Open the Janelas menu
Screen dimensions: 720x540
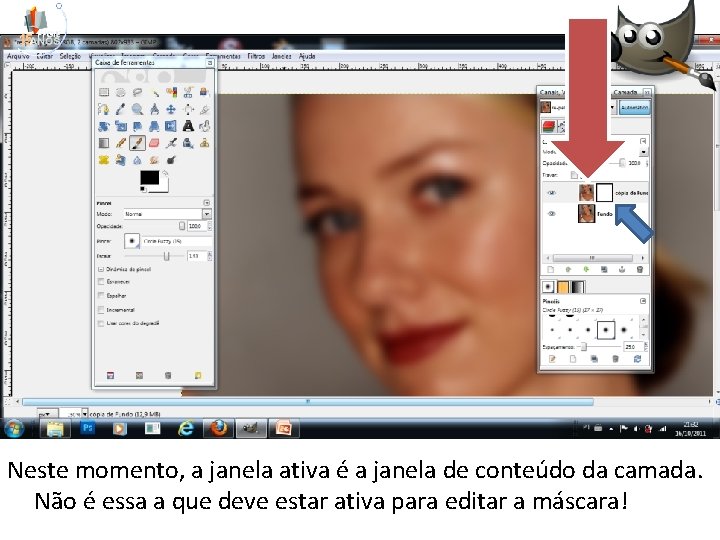281,56
